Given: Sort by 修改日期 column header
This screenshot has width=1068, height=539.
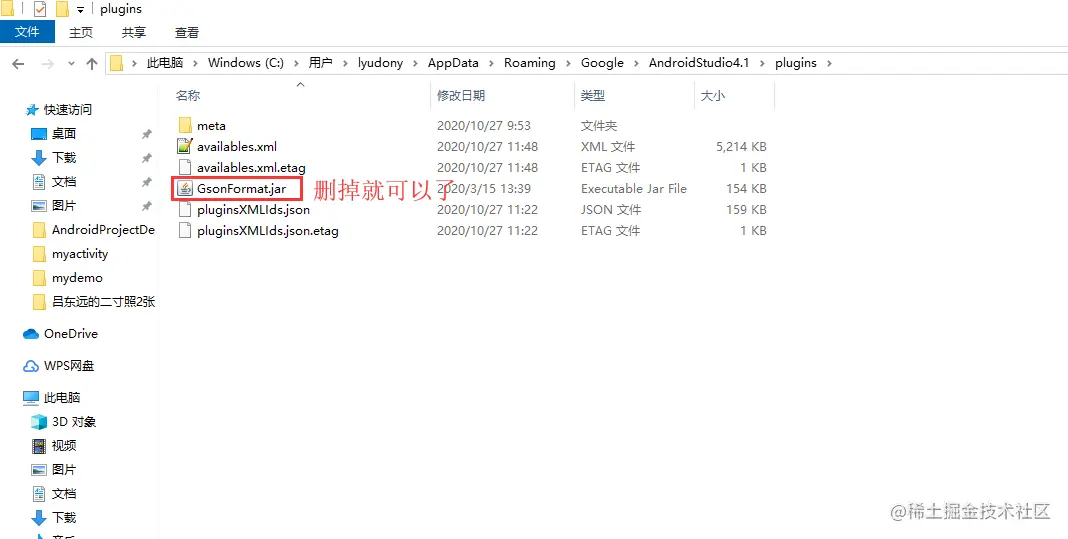Looking at the screenshot, I should point(461,96).
